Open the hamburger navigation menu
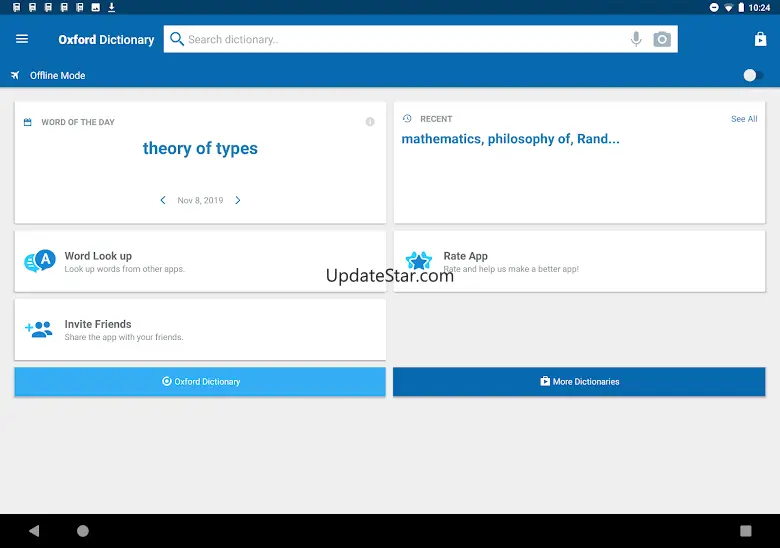The image size is (780, 548). (22, 39)
